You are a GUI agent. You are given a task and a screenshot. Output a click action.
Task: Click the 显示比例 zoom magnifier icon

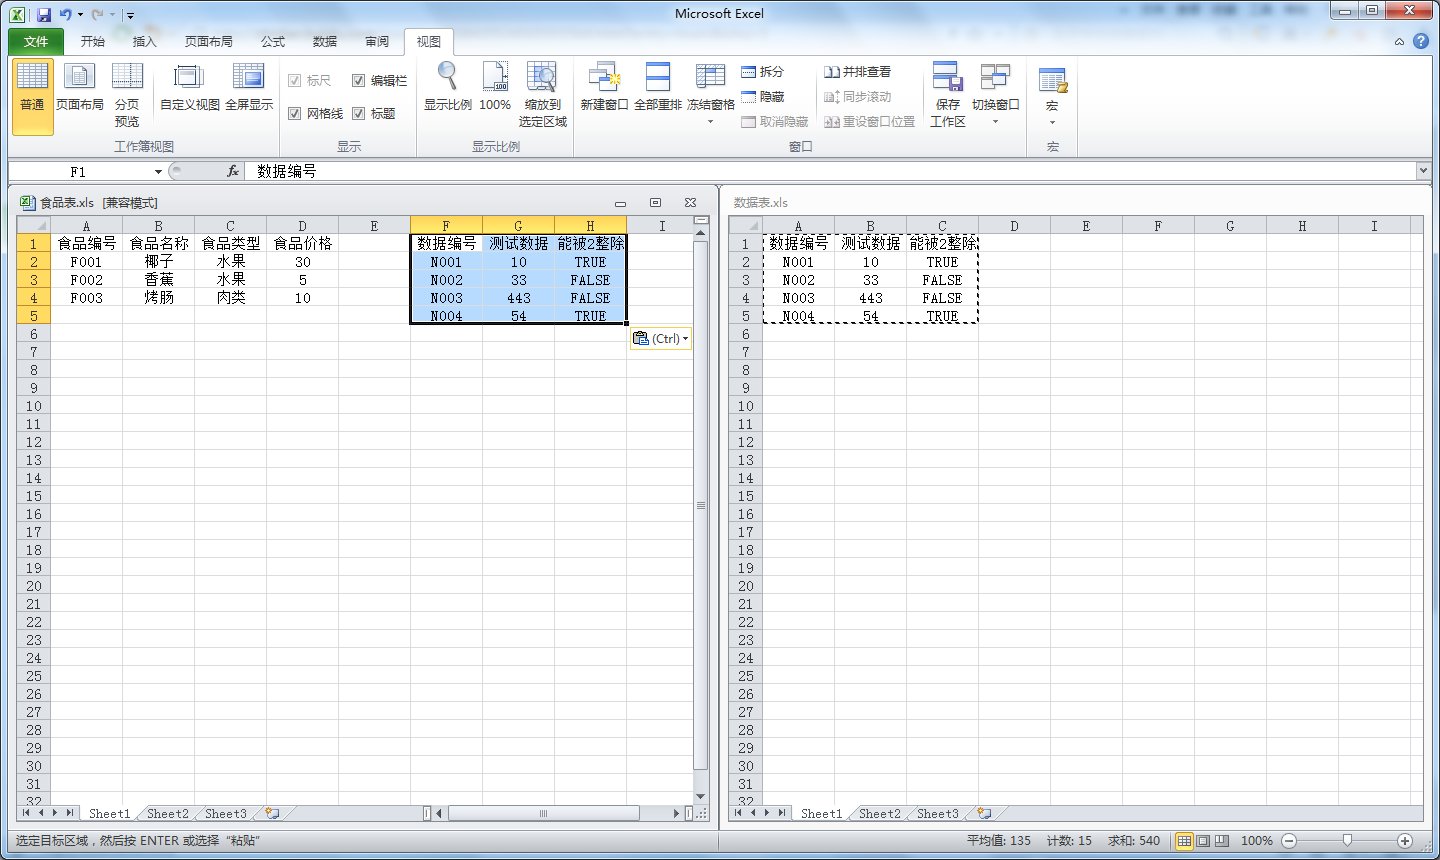(447, 77)
